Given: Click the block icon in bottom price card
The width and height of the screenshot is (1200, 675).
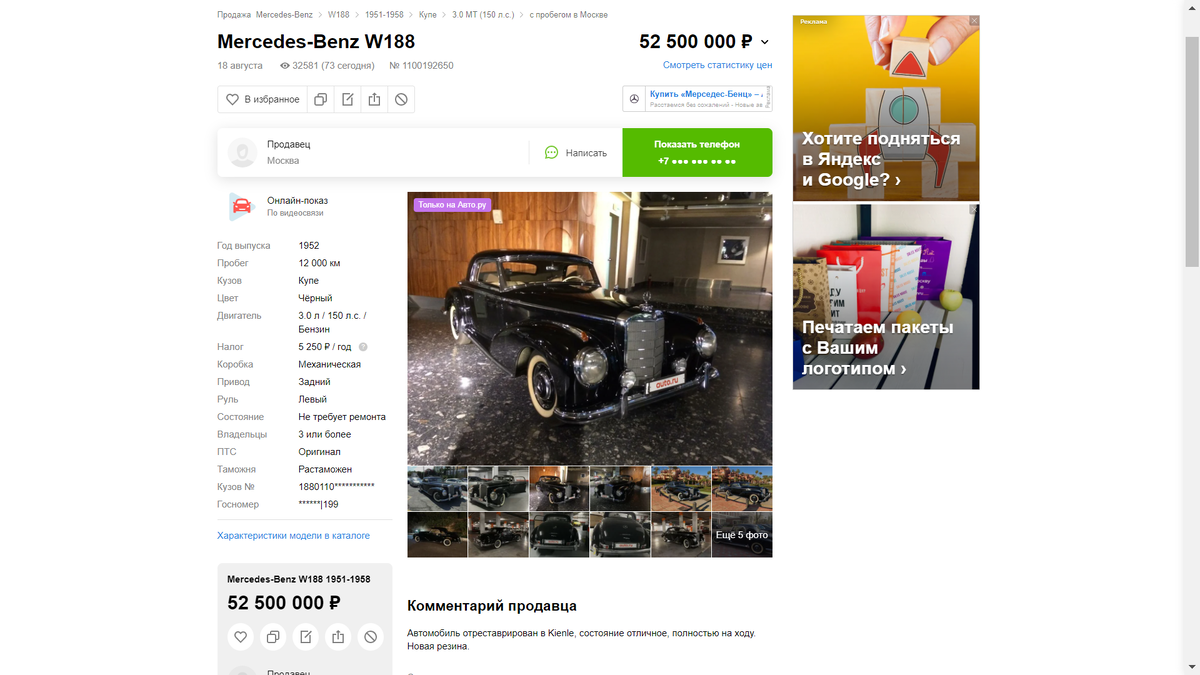Looking at the screenshot, I should click(370, 637).
